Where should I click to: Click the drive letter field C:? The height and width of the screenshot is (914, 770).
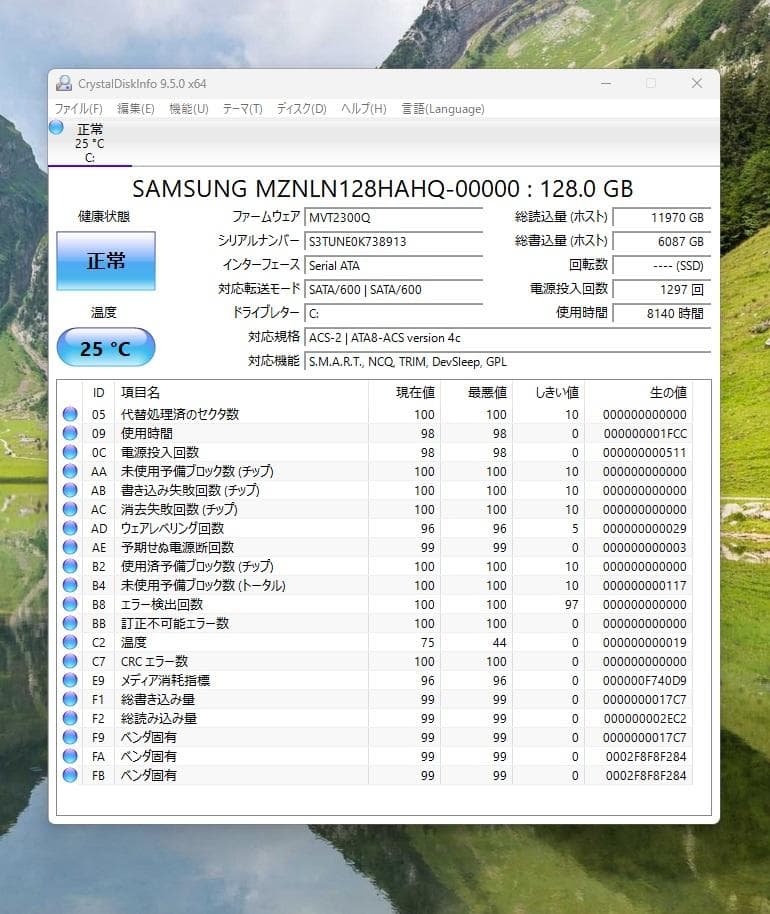[x=393, y=314]
